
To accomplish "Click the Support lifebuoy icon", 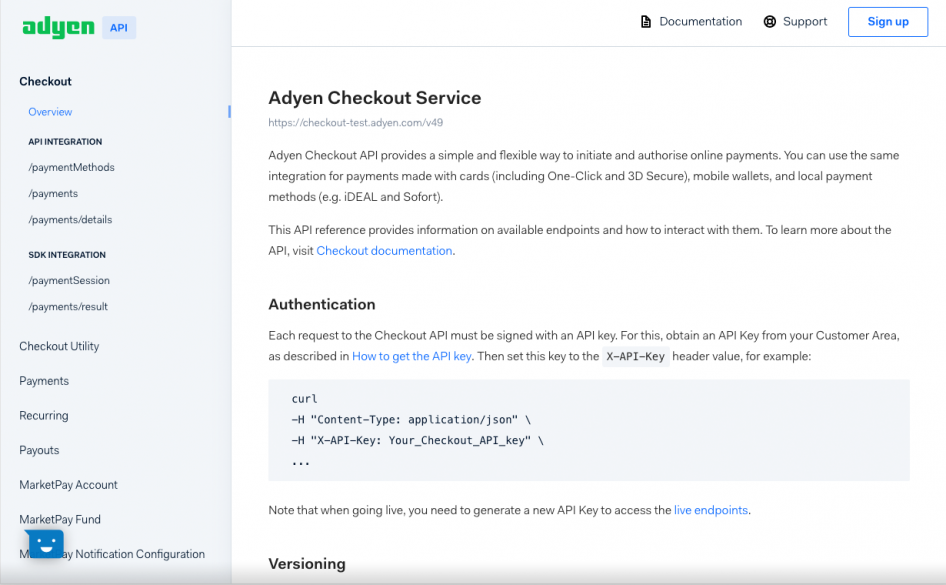I will pyautogui.click(x=770, y=22).
